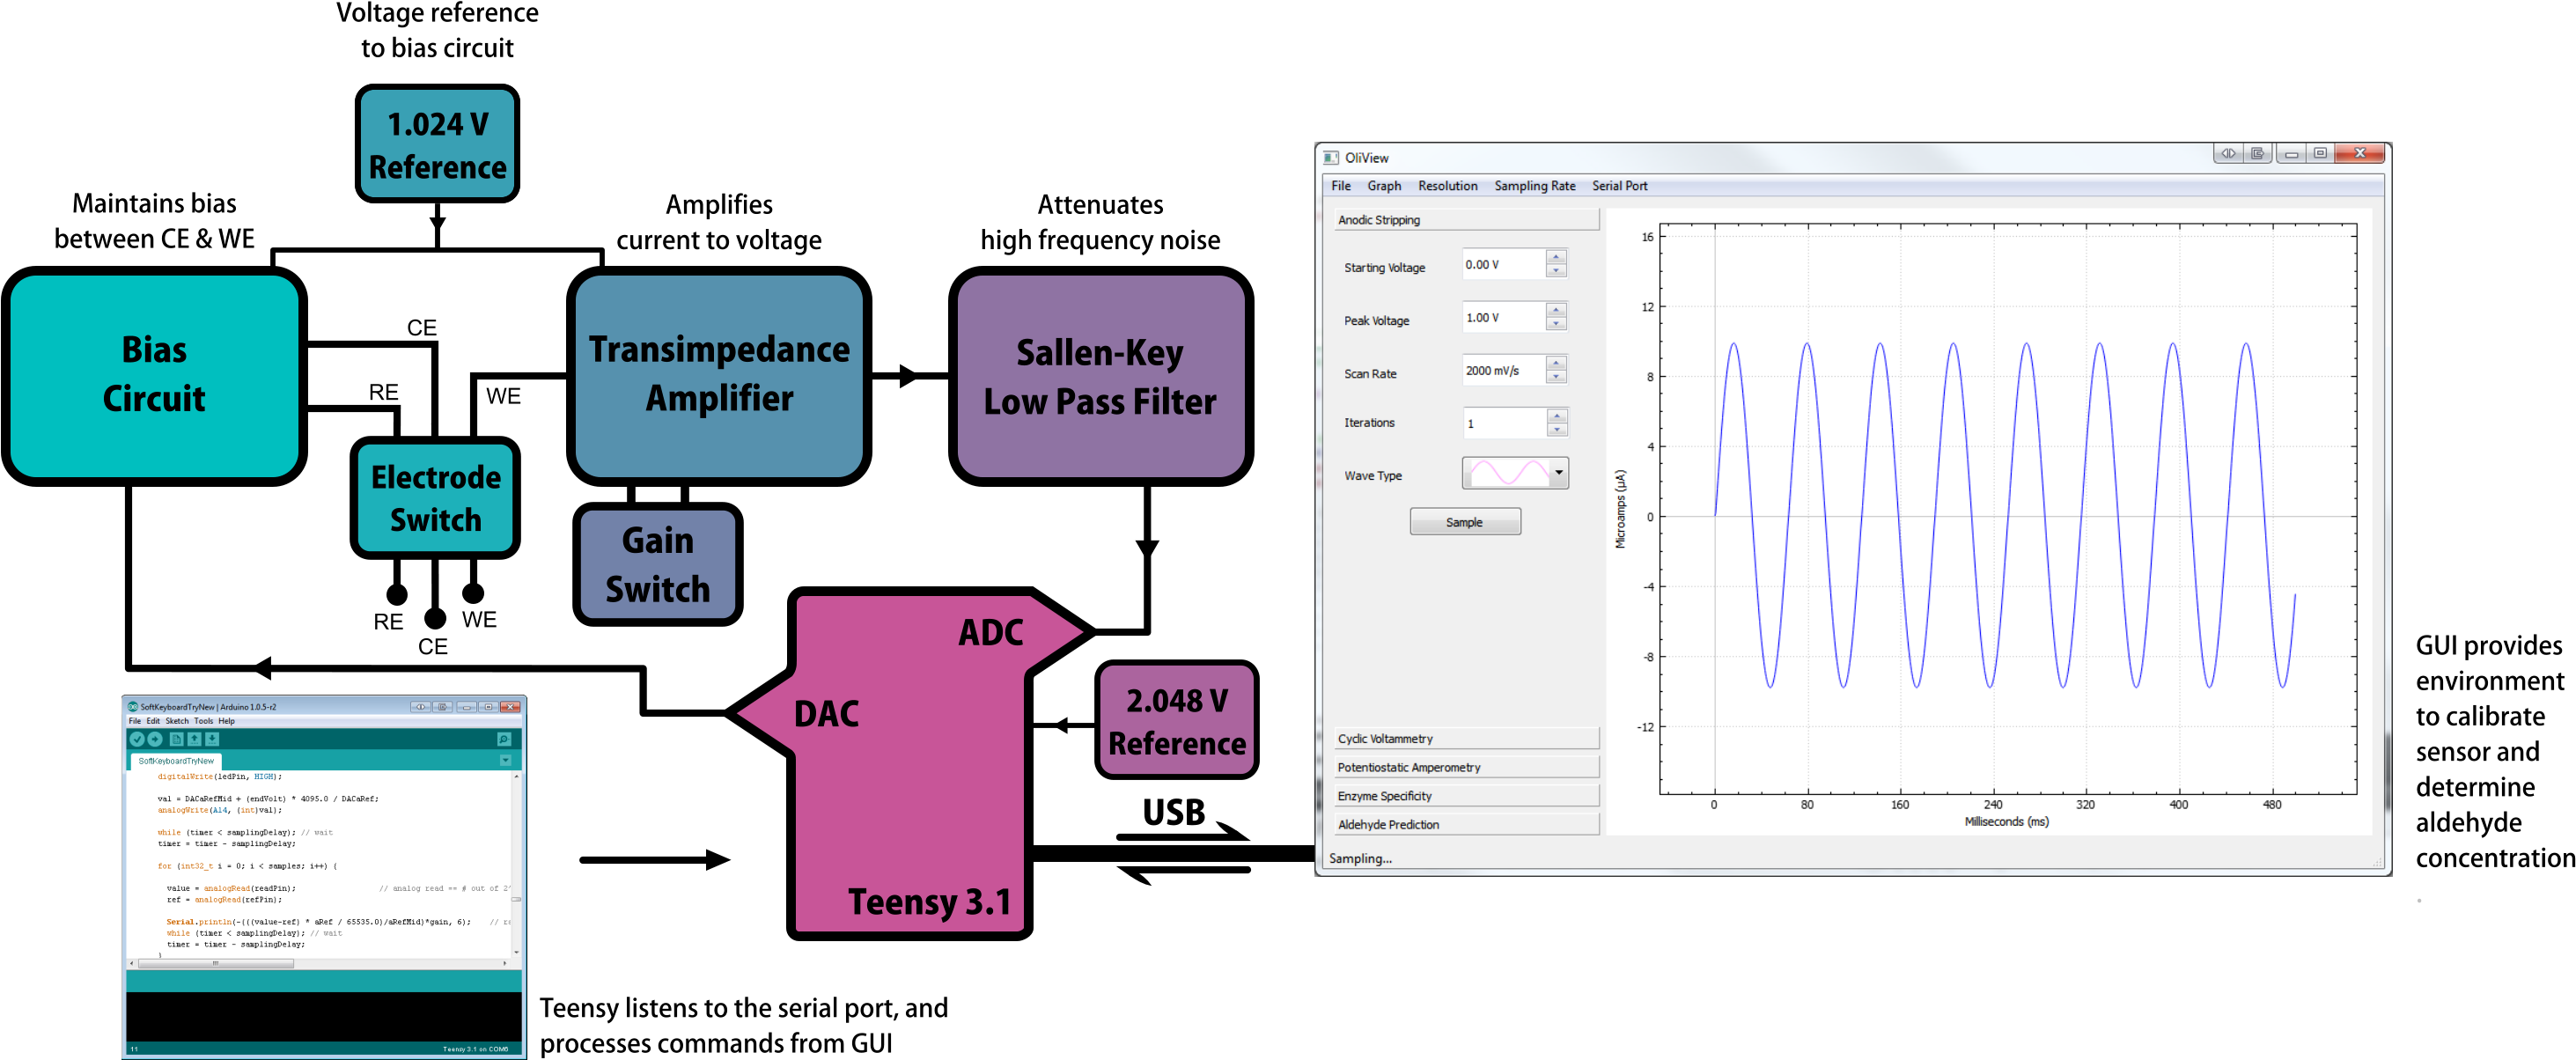Click the Arduino Verify checkmark icon
2576x1060 pixels.
137,739
